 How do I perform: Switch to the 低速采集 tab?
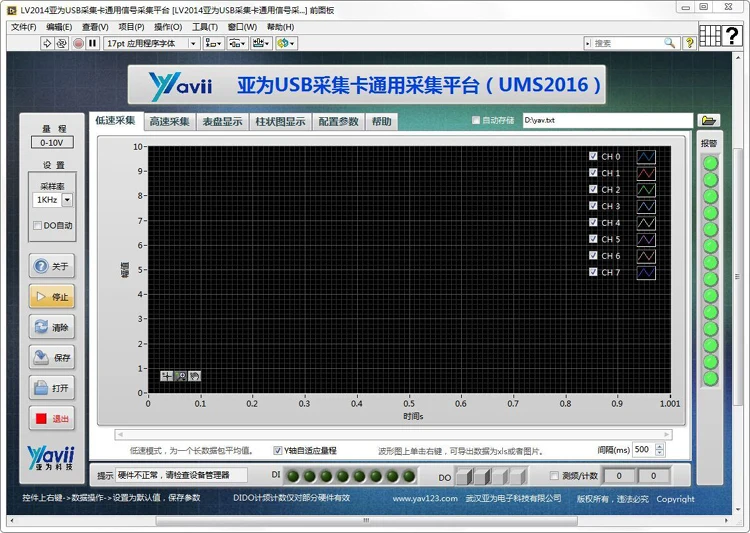pyautogui.click(x=115, y=121)
